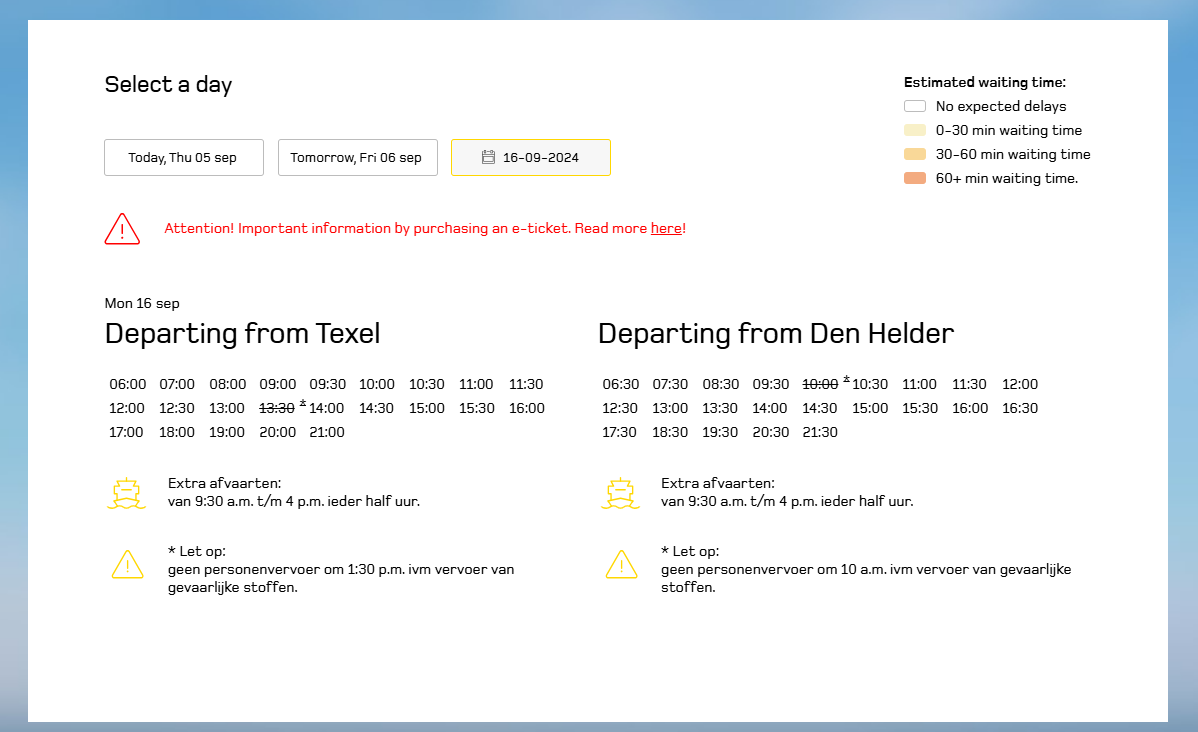Click the struck-through 10:00 Den Helder departure

pyautogui.click(x=820, y=384)
